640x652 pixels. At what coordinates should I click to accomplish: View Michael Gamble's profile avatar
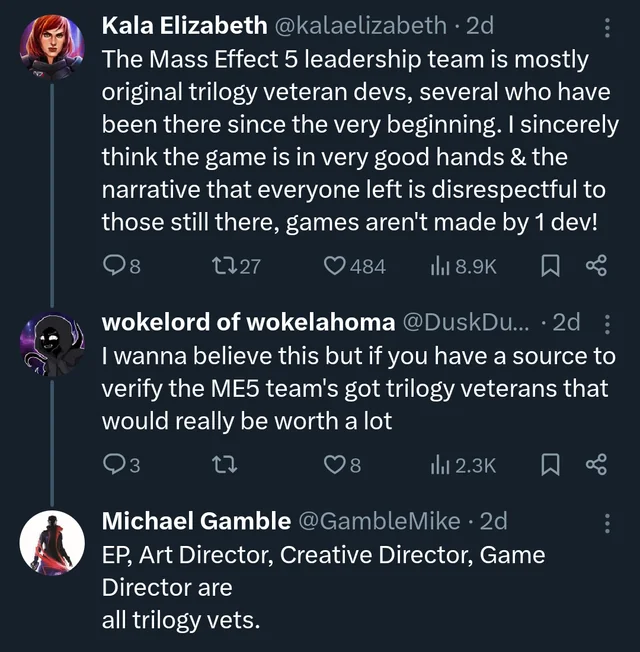point(51,543)
